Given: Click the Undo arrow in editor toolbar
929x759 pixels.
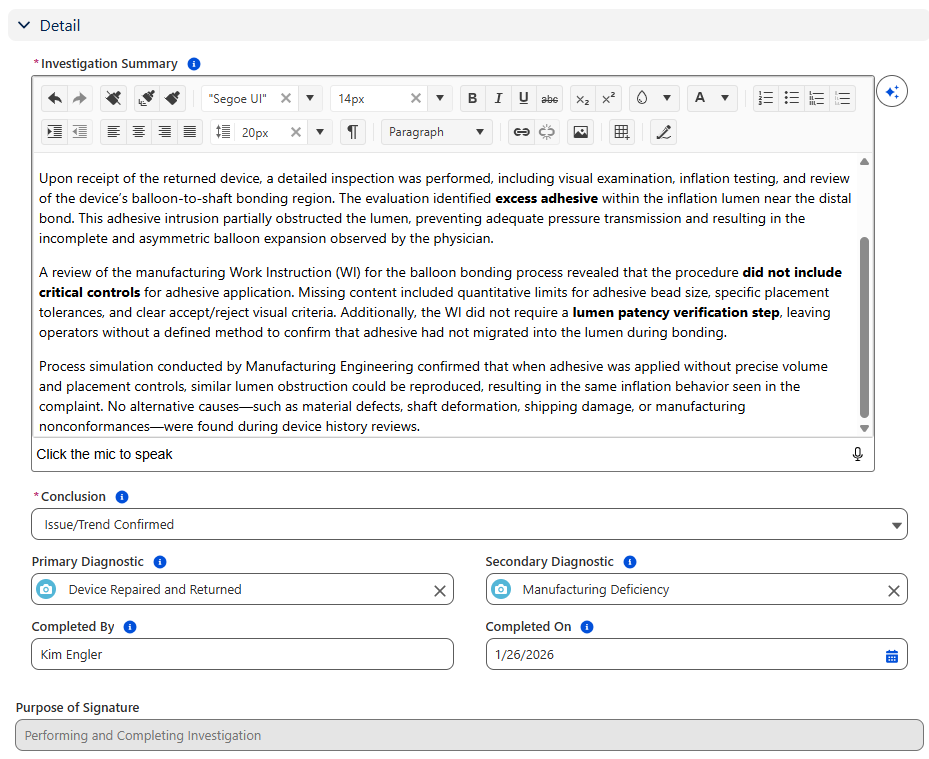Looking at the screenshot, I should (x=55, y=98).
